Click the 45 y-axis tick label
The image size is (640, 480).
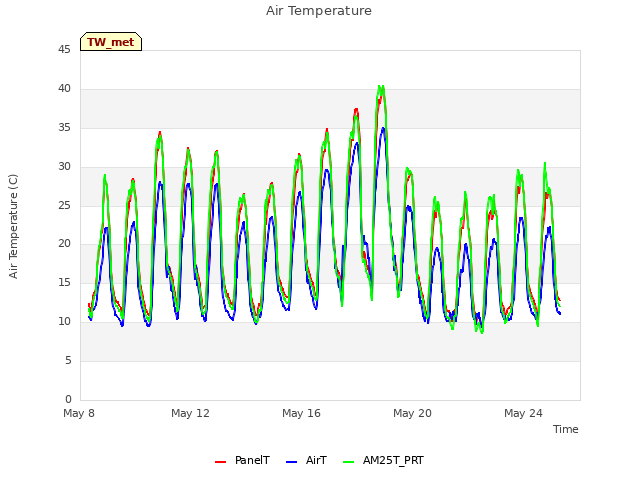64,49
